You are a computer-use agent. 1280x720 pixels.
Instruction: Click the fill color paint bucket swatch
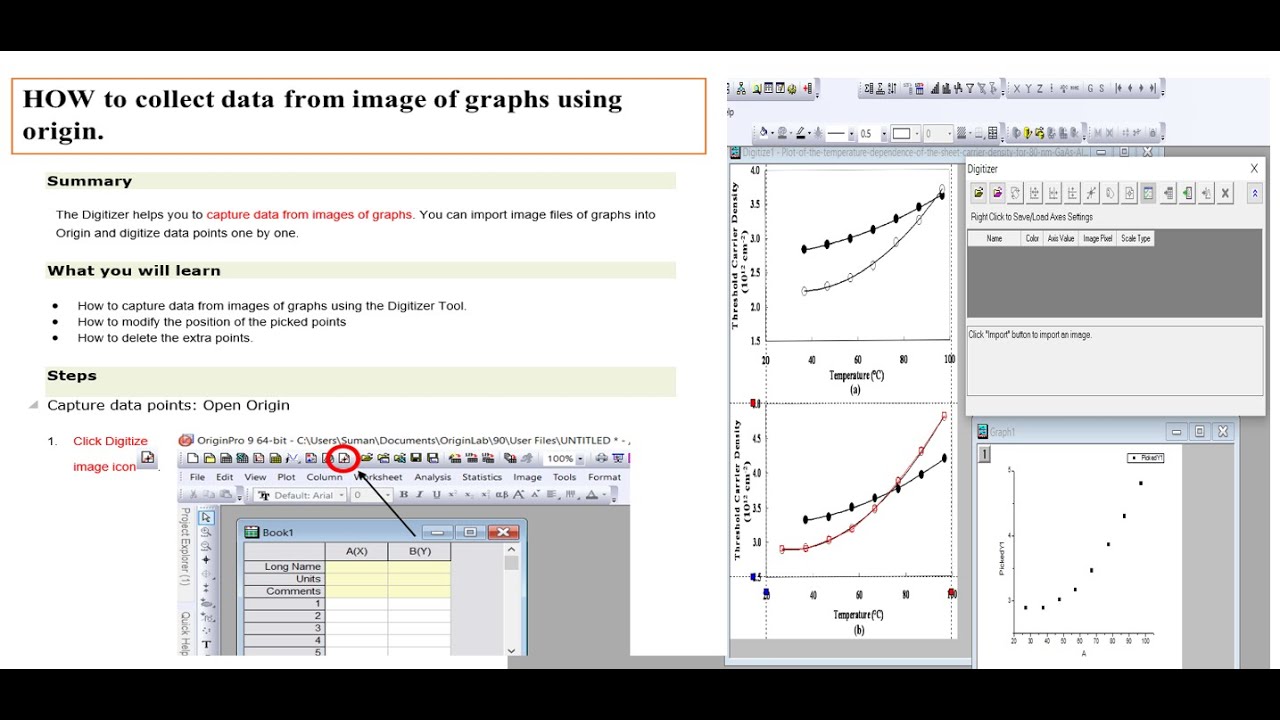click(x=763, y=132)
